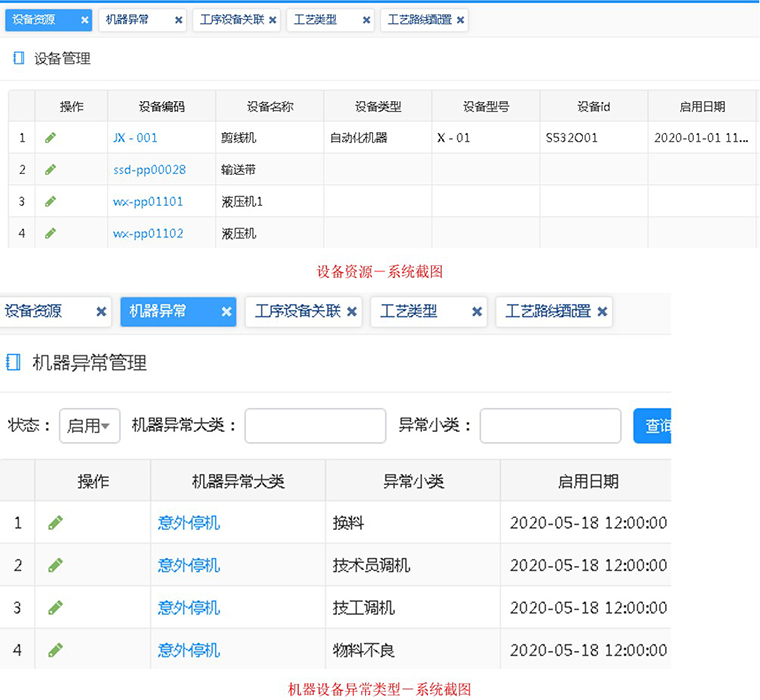Click the 启用日期 header in device table
This screenshot has width=760, height=700.
point(702,106)
